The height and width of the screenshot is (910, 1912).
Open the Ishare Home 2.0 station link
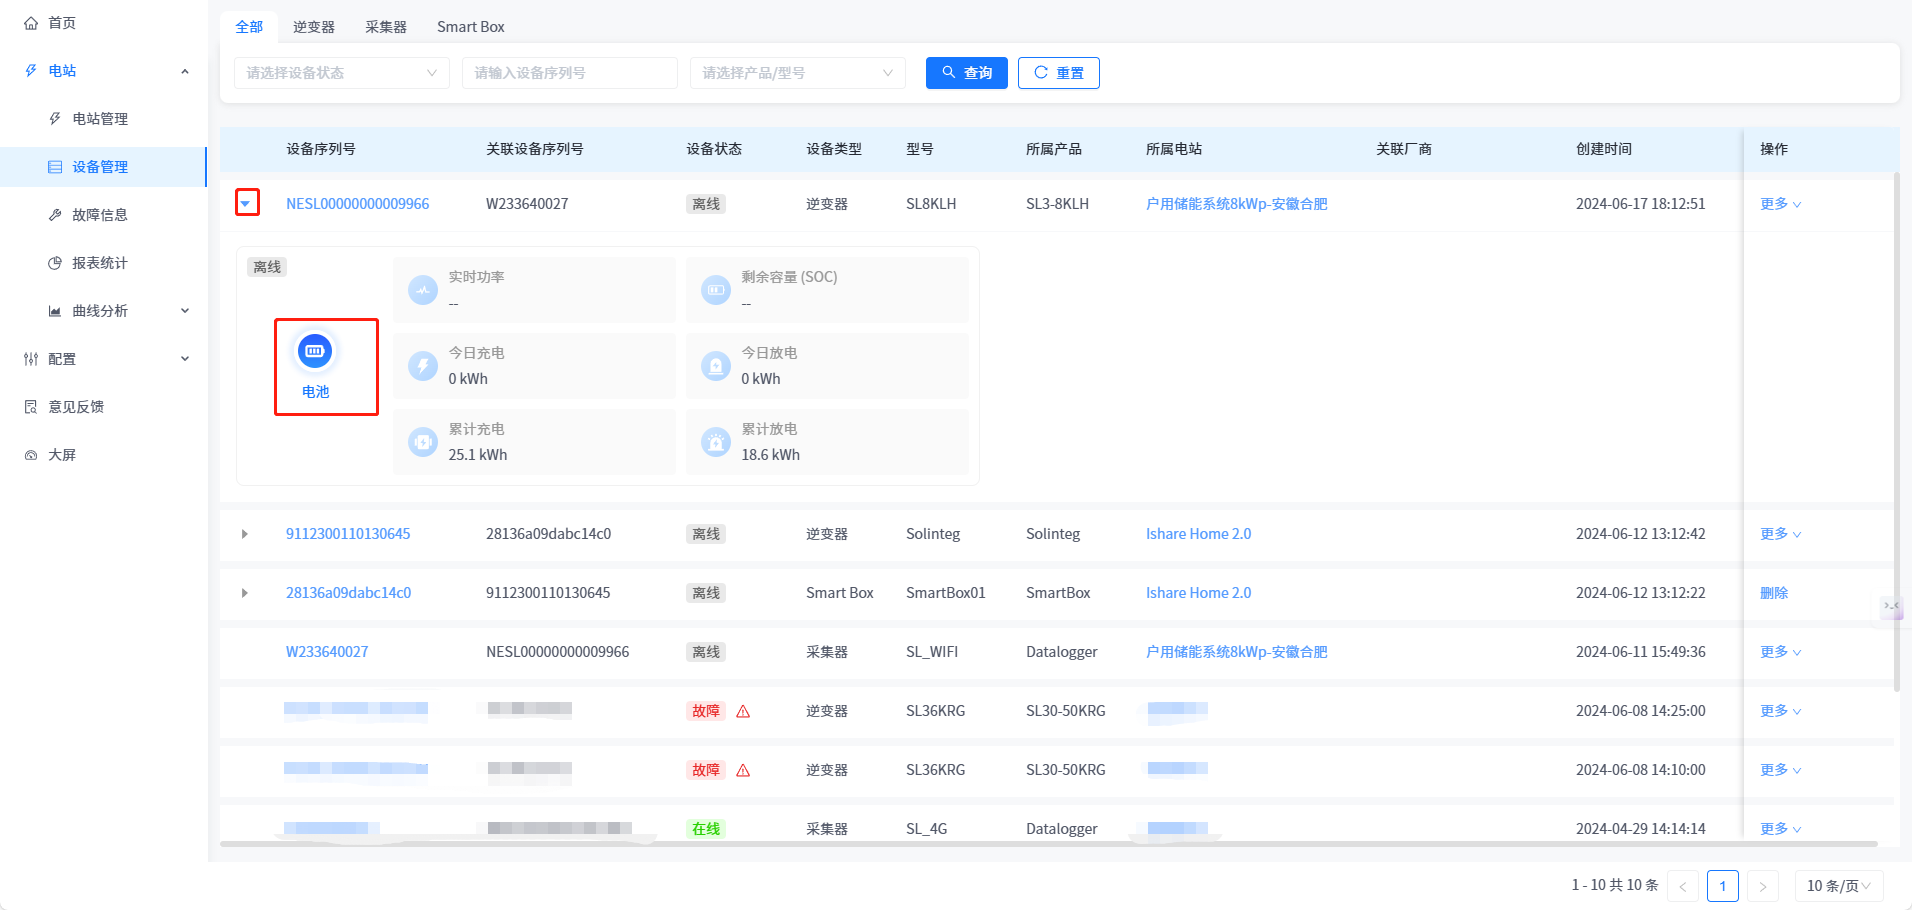click(1198, 534)
